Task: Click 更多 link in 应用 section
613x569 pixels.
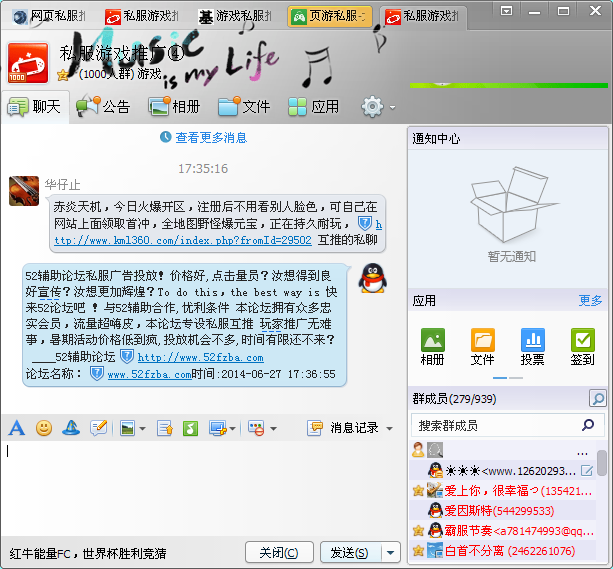Action: 590,300
